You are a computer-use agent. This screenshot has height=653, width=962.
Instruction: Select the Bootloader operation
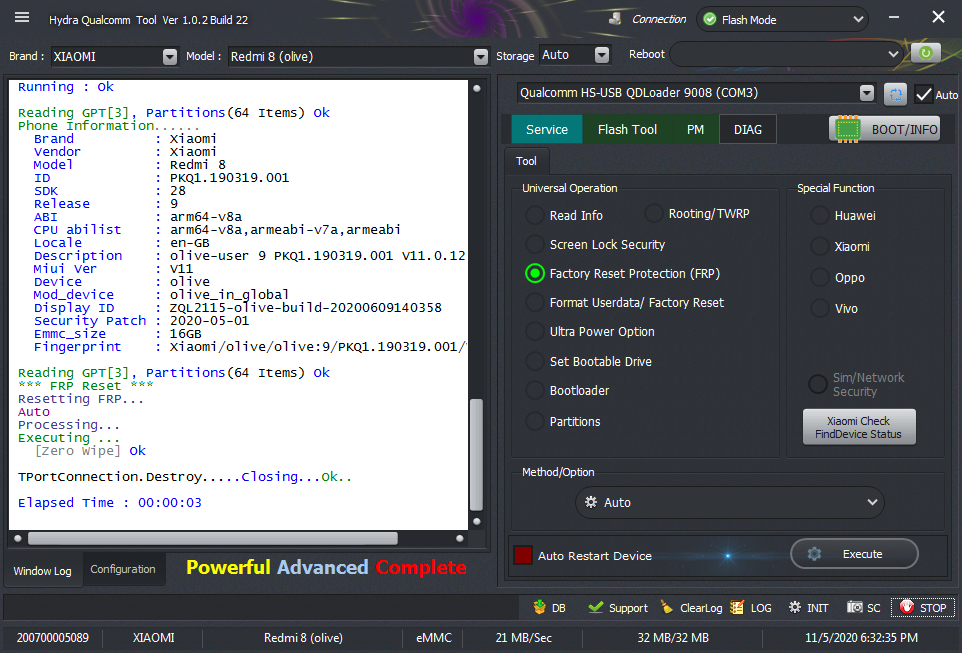click(568, 390)
